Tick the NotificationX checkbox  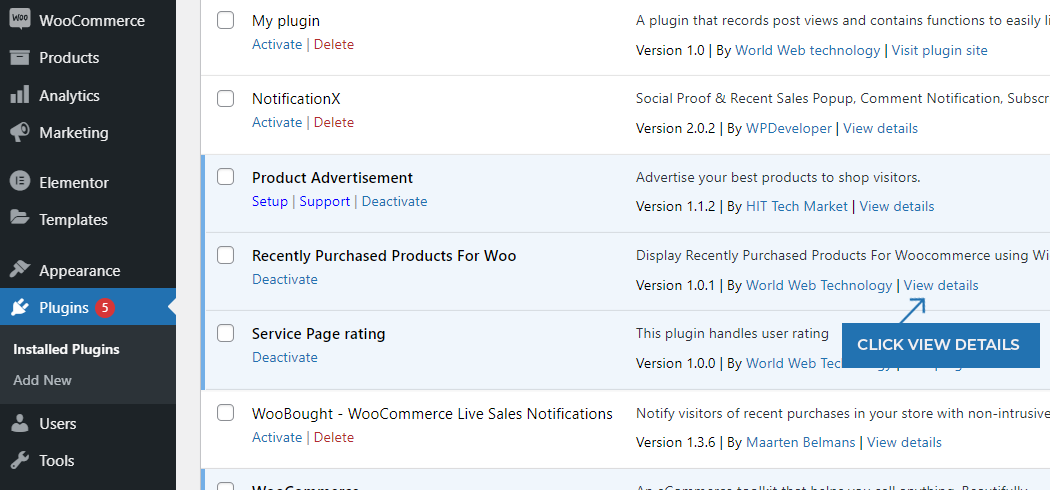coord(226,98)
